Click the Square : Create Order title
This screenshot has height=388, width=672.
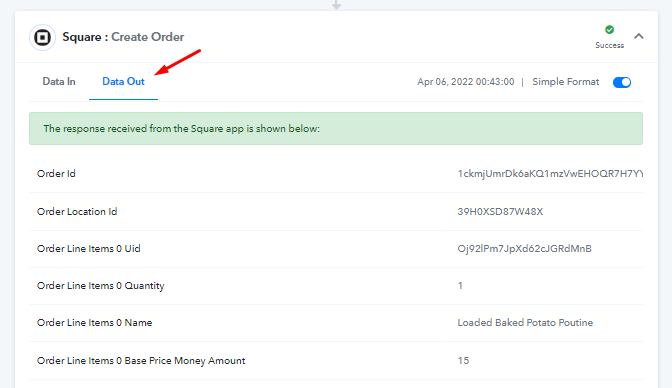click(123, 37)
